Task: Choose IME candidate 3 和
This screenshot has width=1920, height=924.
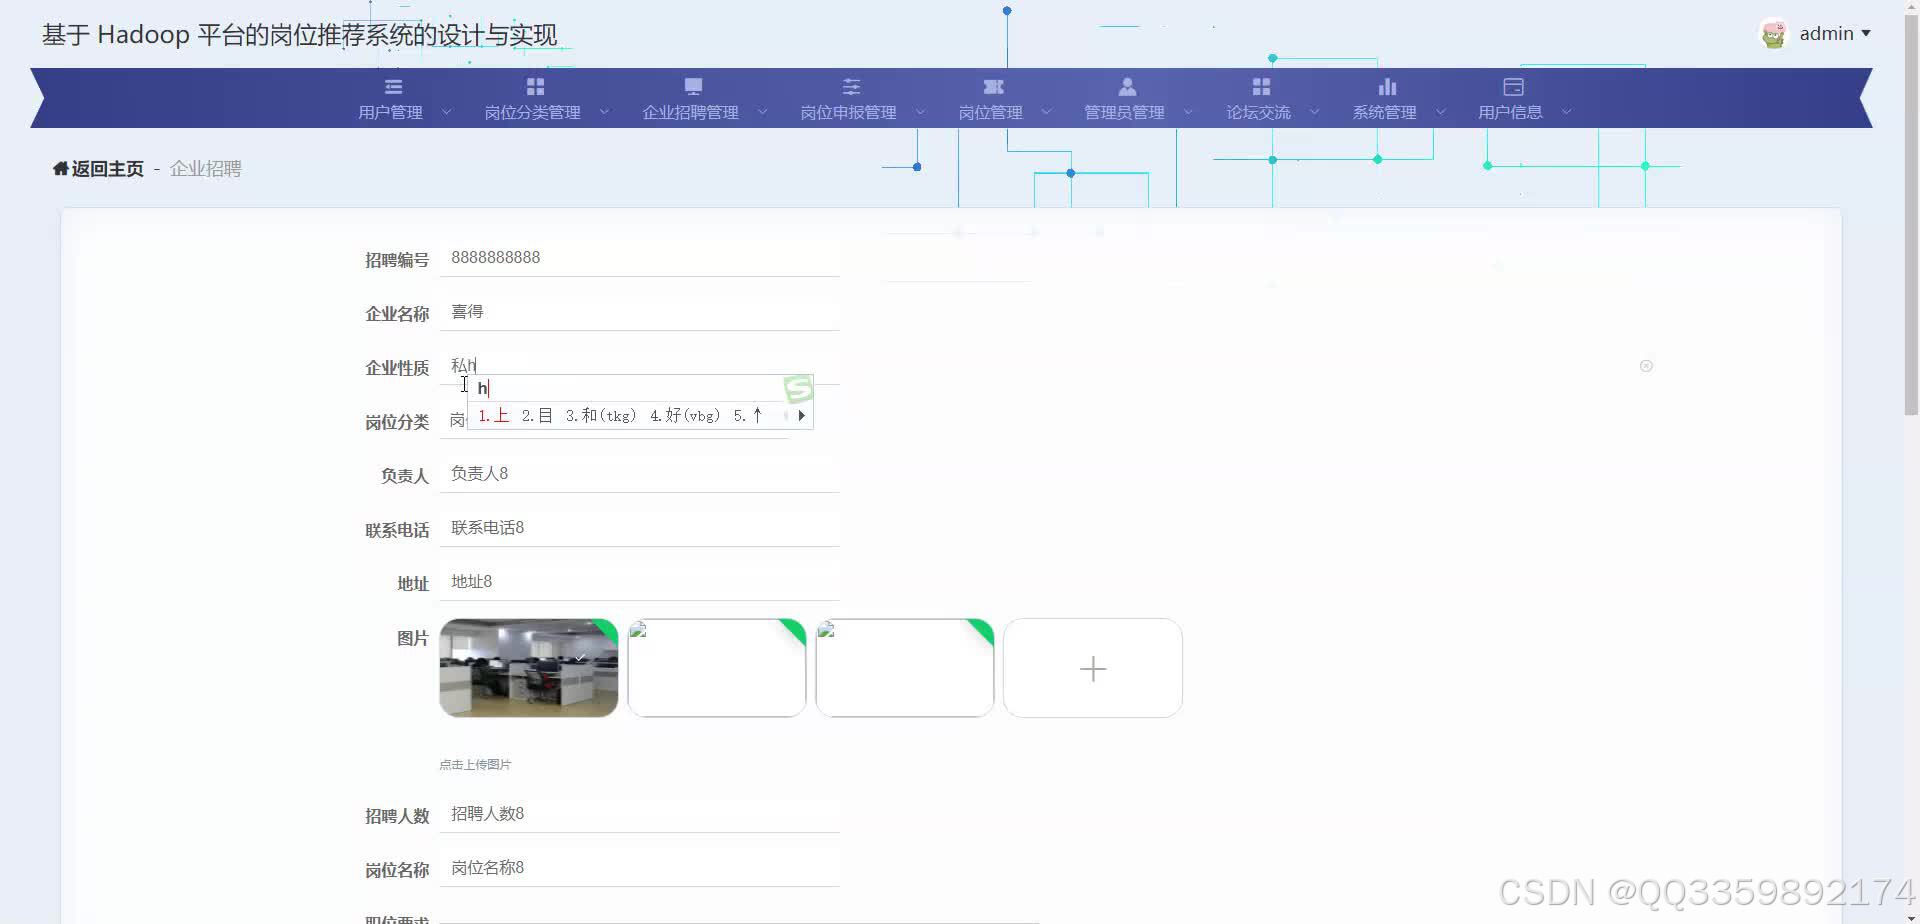Action: click(601, 415)
